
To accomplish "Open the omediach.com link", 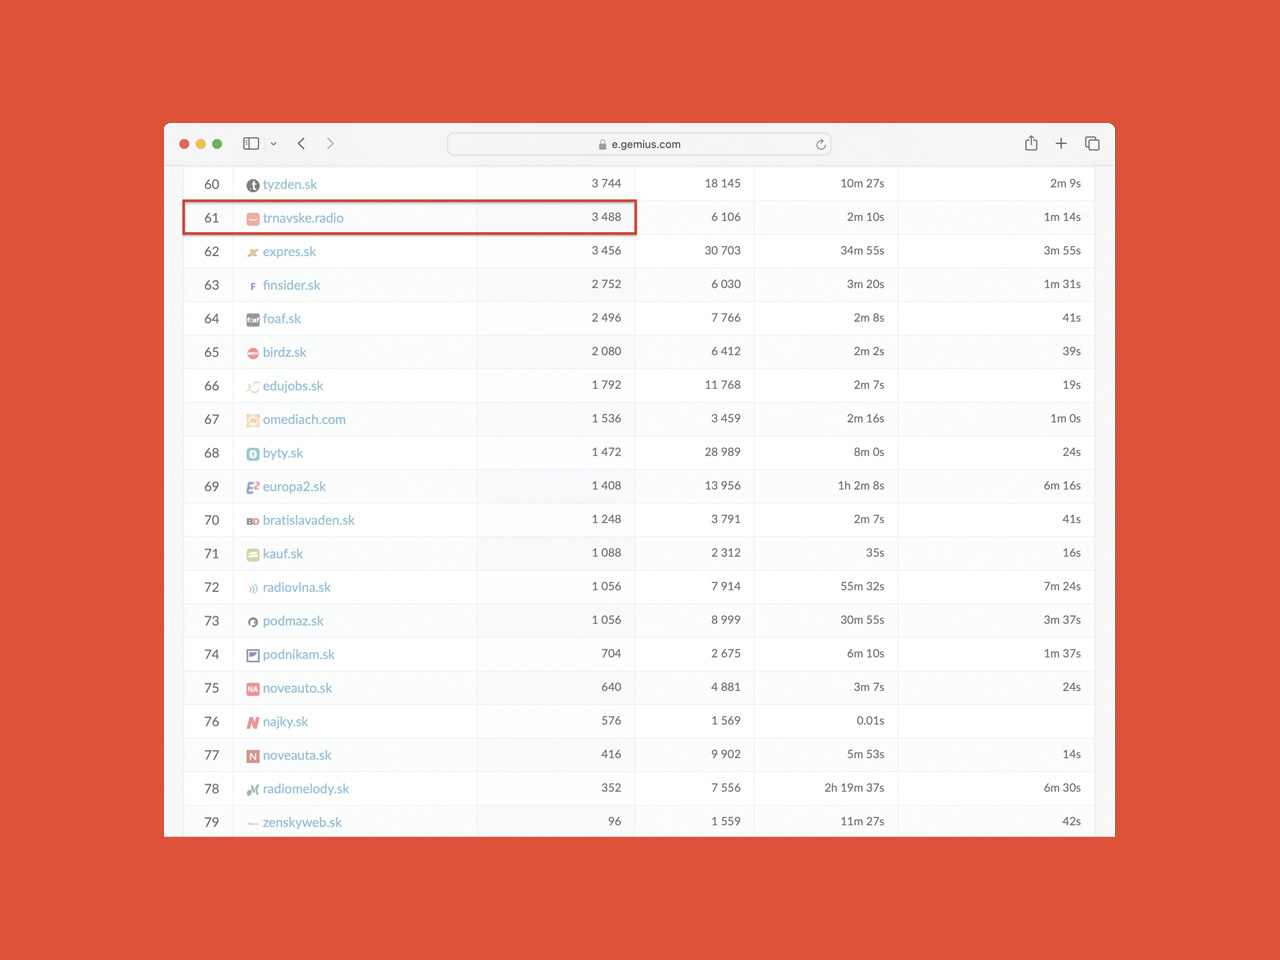I will coord(304,420).
